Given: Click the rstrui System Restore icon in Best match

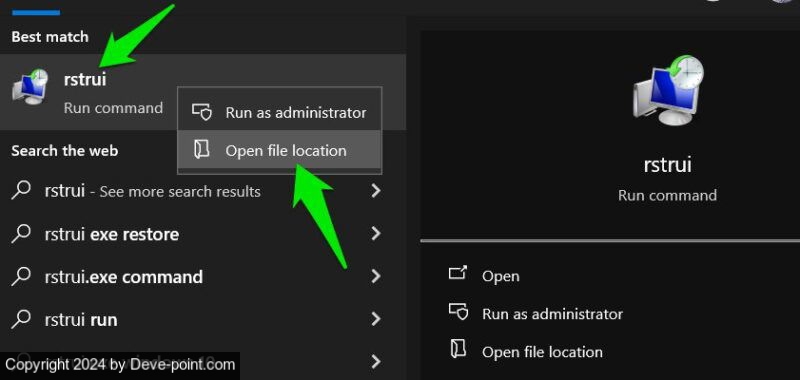Looking at the screenshot, I should coord(30,87).
